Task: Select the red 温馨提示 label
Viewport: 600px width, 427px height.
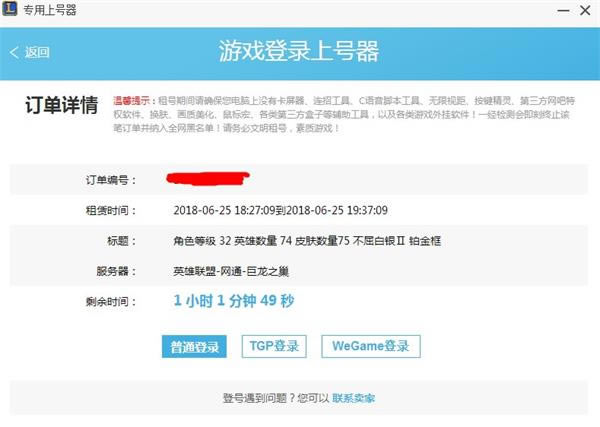Action: pyautogui.click(x=131, y=101)
